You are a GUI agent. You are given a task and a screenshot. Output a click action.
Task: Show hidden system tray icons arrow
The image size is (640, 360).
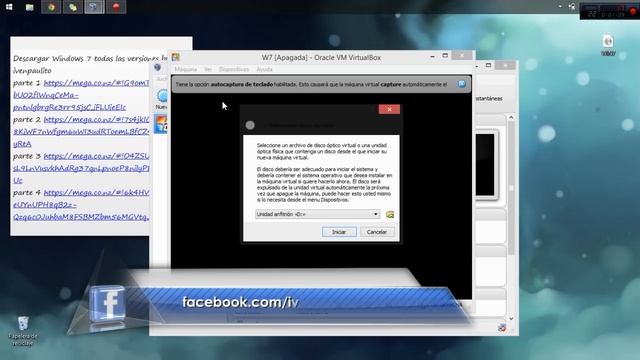(x=560, y=7)
